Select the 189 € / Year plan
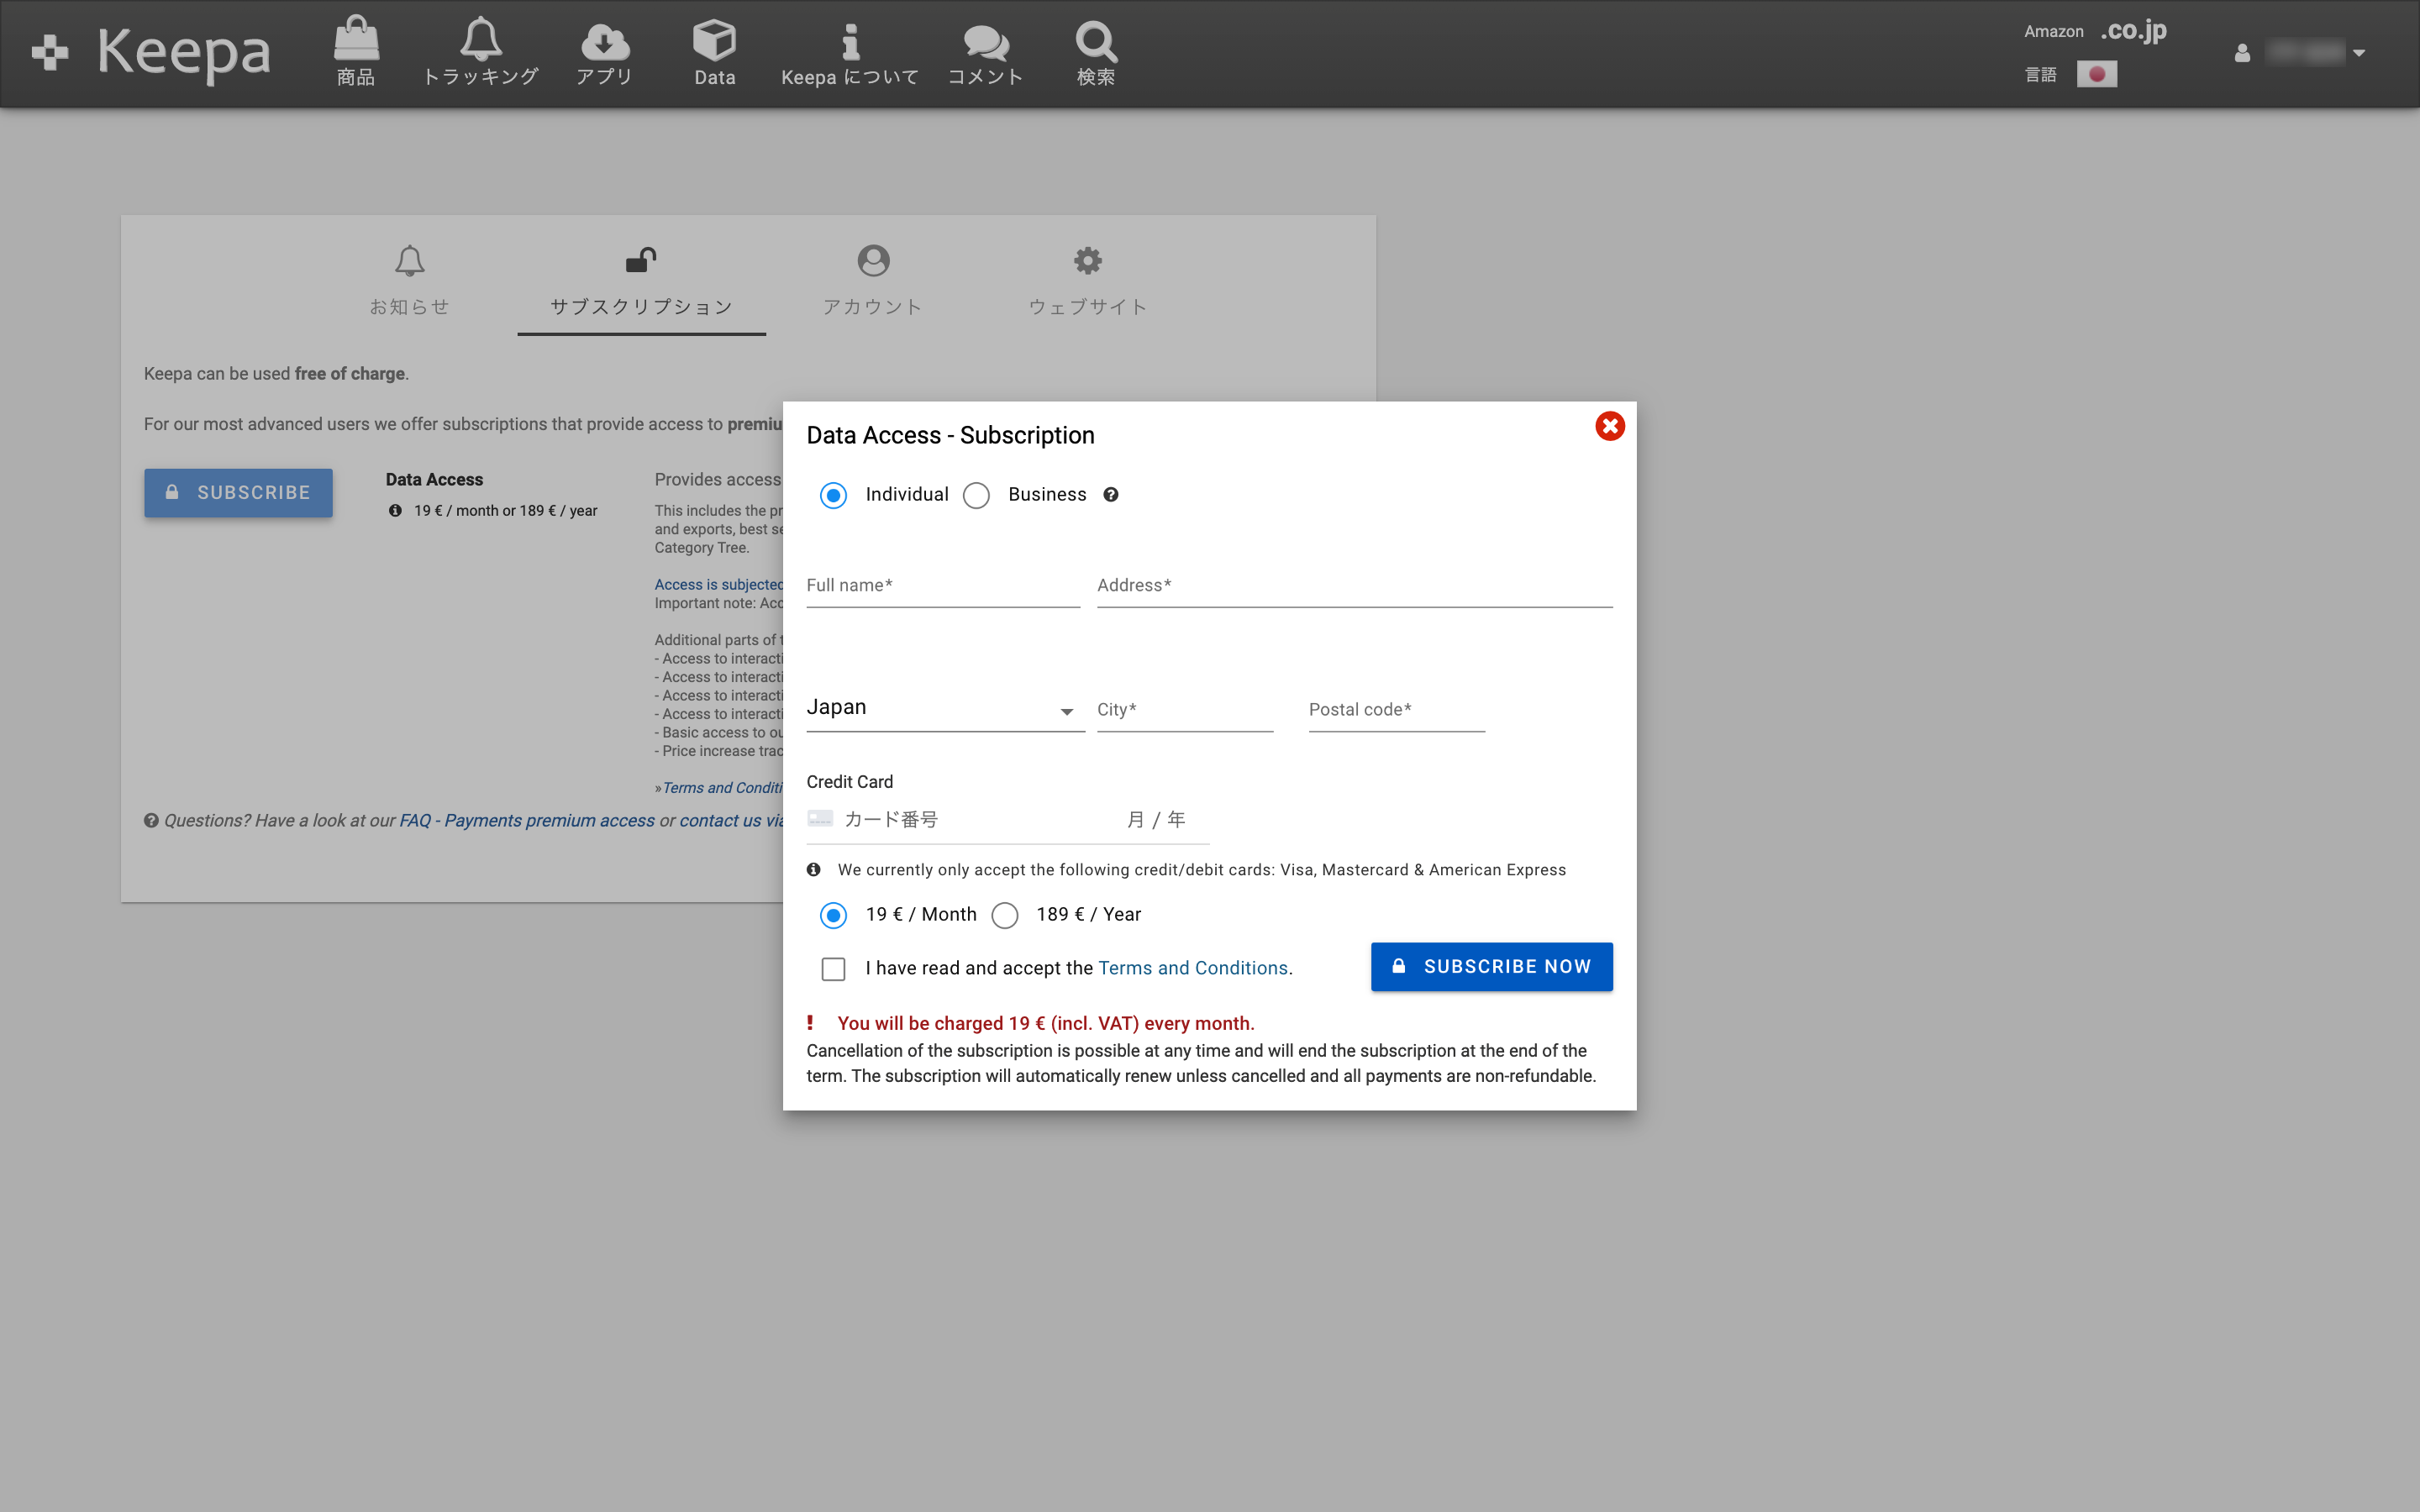 coord(1005,916)
